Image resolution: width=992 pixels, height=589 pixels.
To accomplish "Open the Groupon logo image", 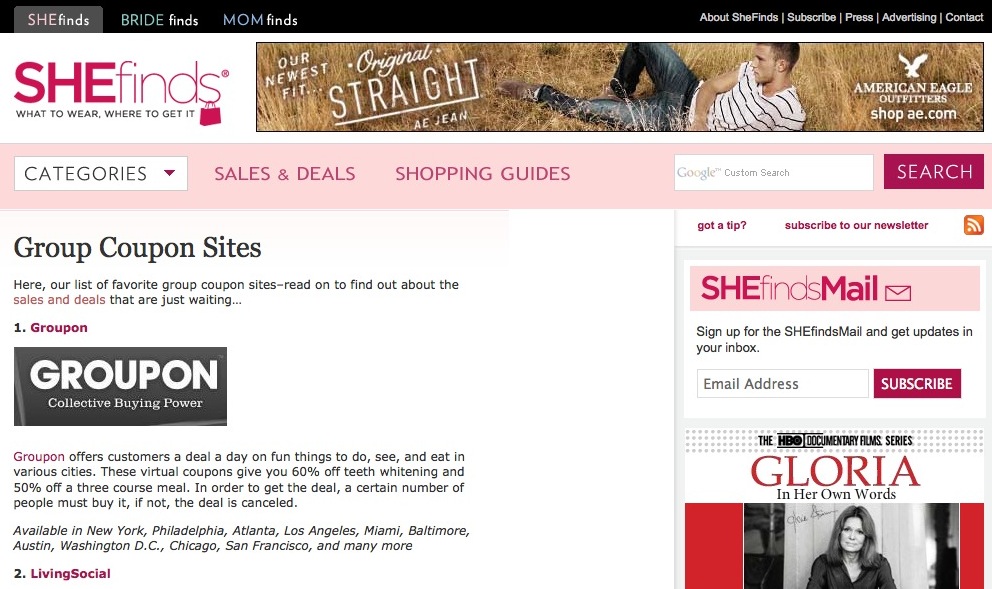I will pyautogui.click(x=120, y=386).
